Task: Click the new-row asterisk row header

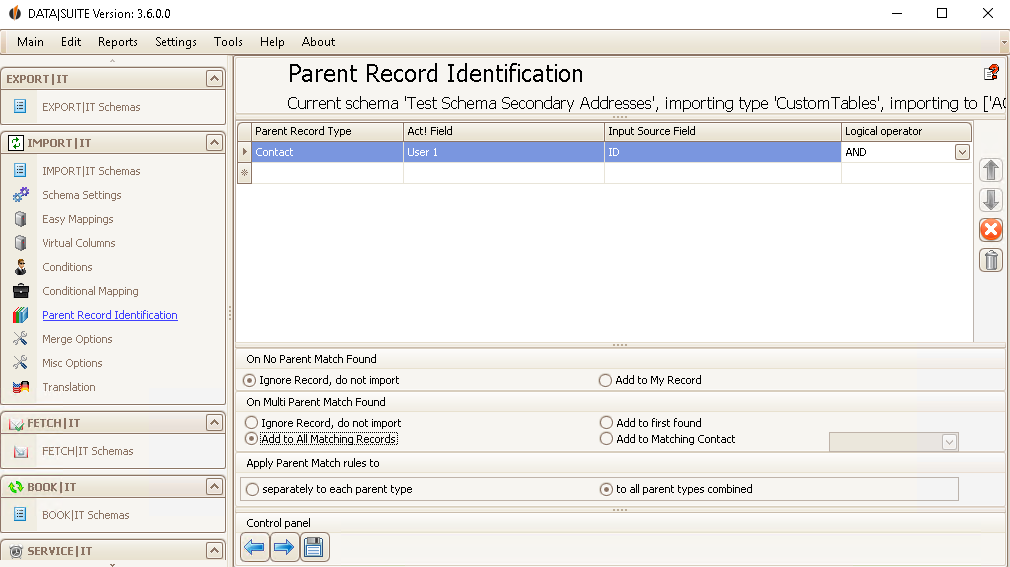Action: pyautogui.click(x=245, y=173)
